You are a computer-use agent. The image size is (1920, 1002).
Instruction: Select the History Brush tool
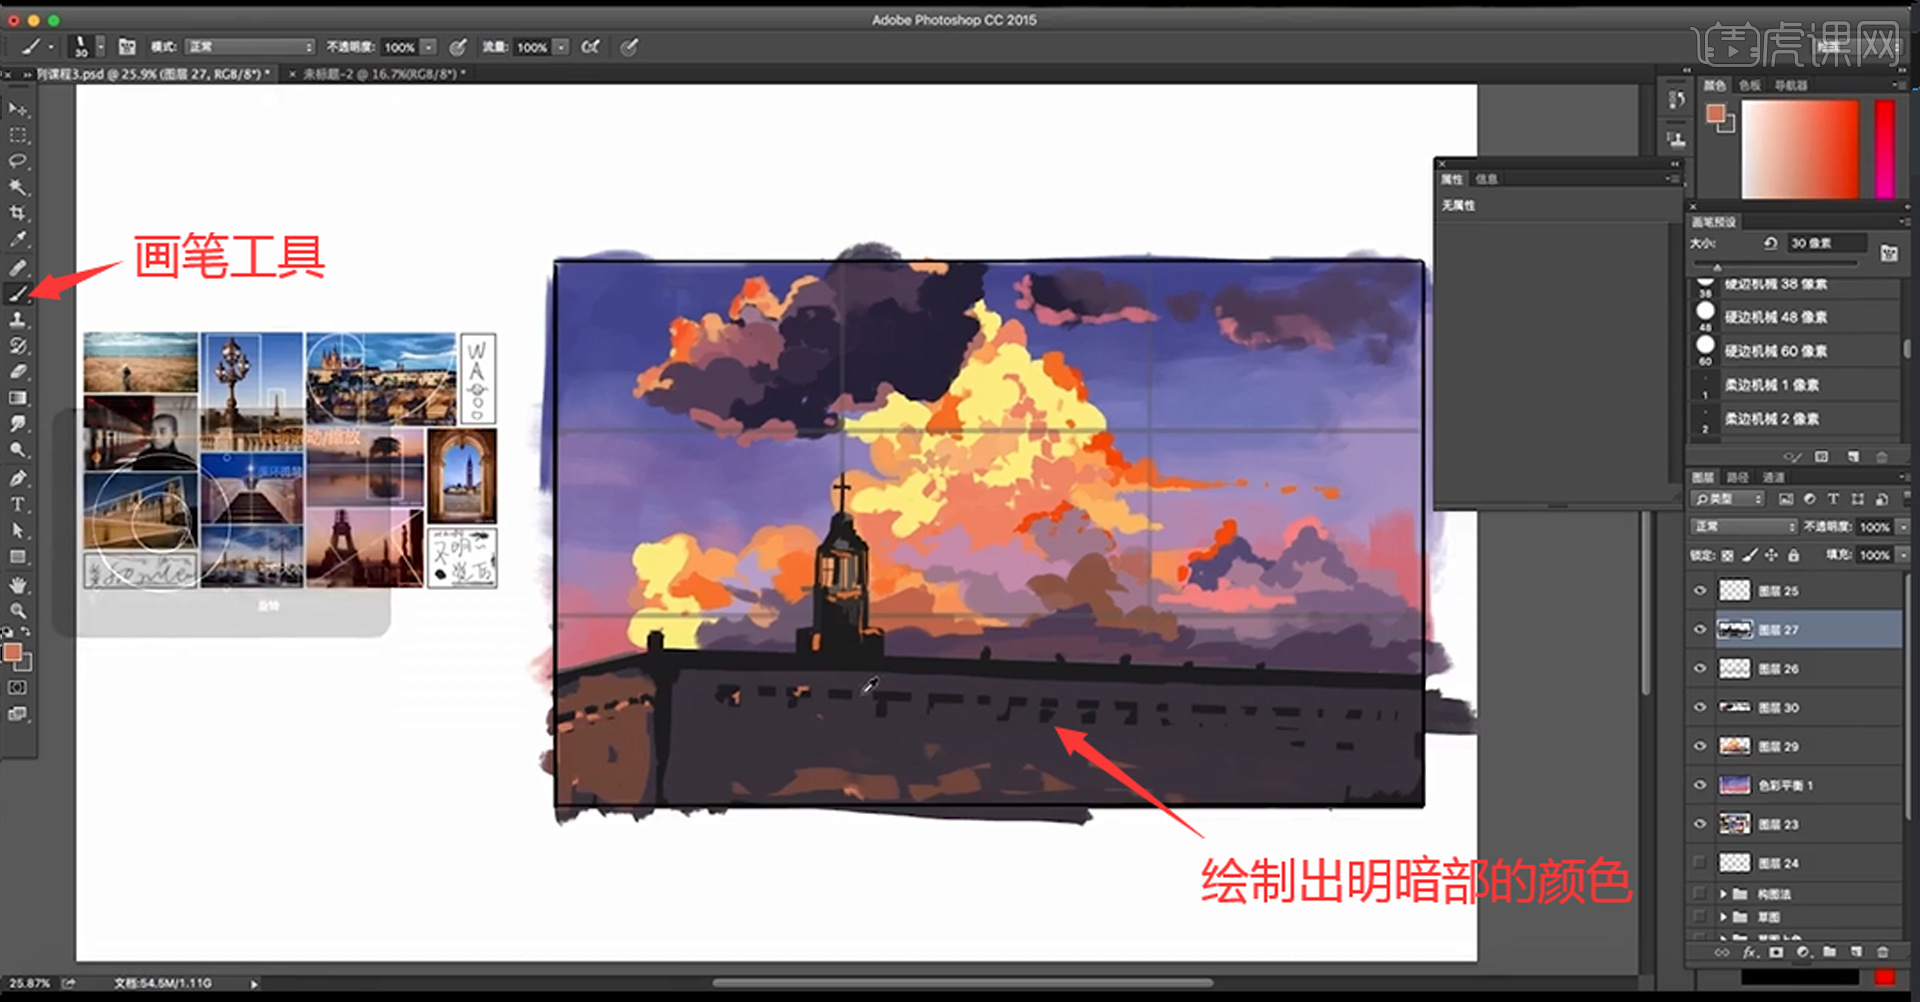click(18, 346)
